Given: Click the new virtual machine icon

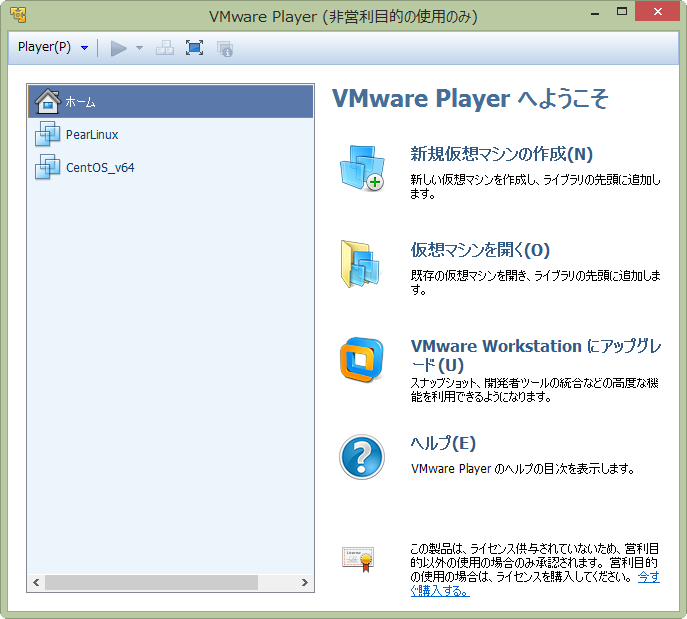Looking at the screenshot, I should [x=362, y=168].
